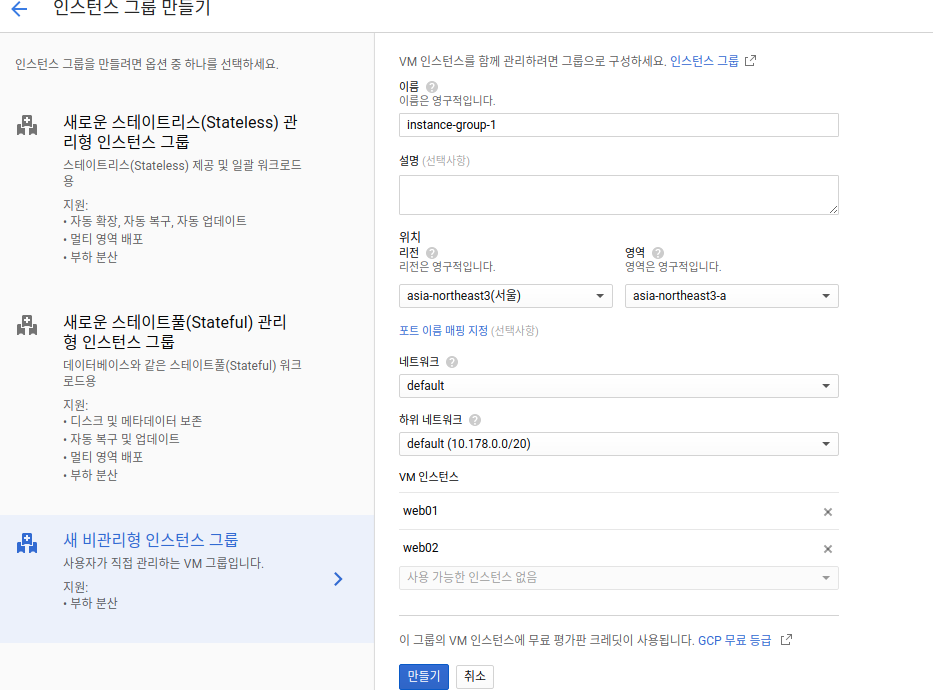933x690 pixels.
Task: Open external link icon beside GCP 무료 등급
Action: 786,639
